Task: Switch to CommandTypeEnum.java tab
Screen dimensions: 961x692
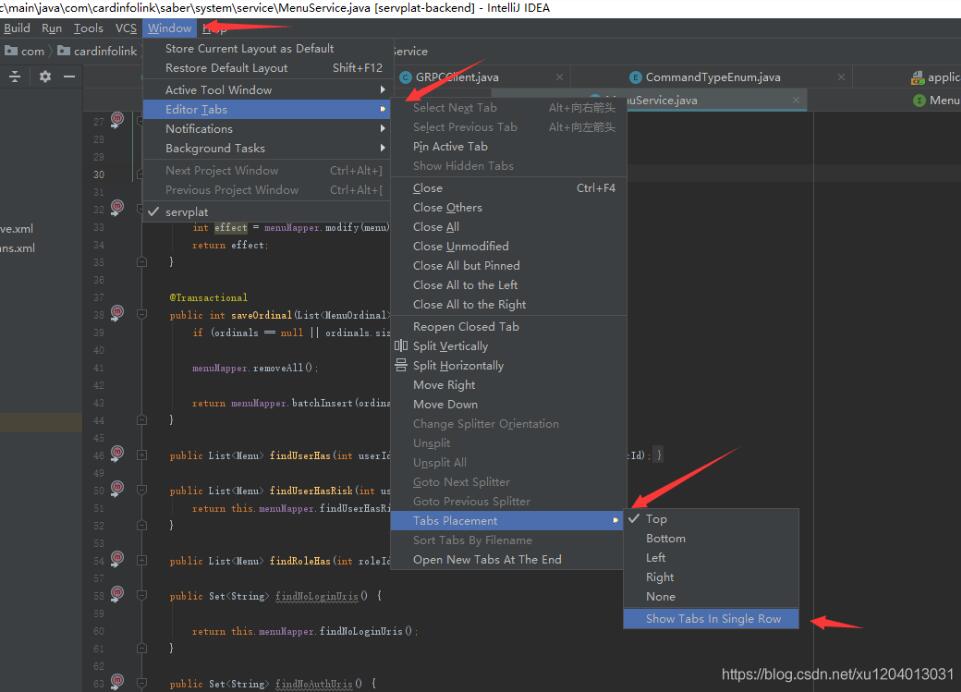Action: click(x=712, y=78)
